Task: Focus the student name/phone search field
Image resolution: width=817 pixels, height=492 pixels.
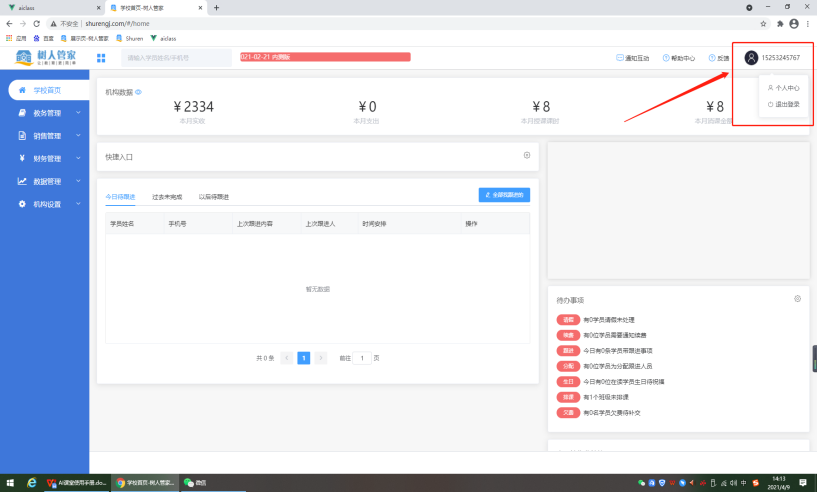Action: [x=177, y=58]
